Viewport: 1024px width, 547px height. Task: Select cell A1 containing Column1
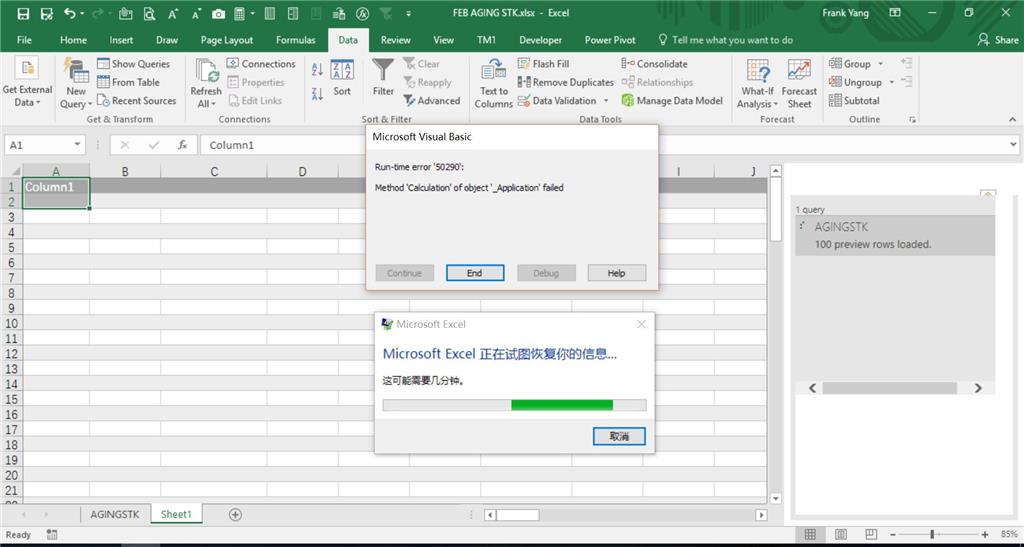click(x=56, y=187)
